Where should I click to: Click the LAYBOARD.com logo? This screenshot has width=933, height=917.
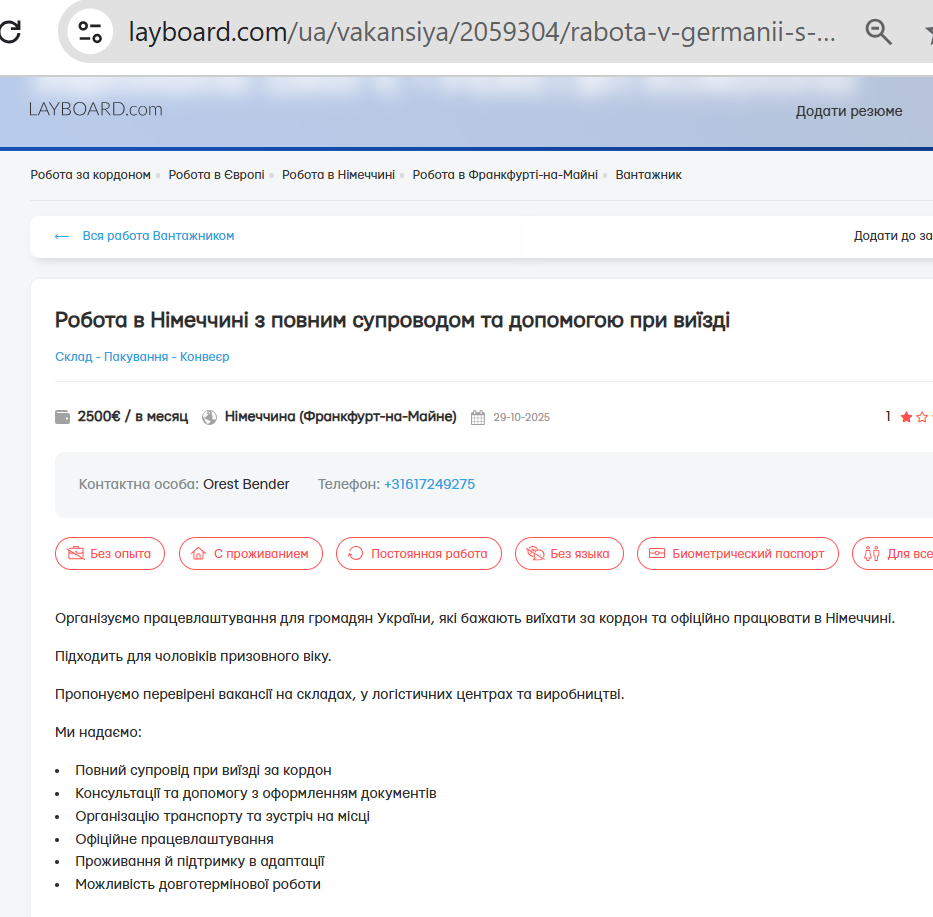(x=95, y=110)
